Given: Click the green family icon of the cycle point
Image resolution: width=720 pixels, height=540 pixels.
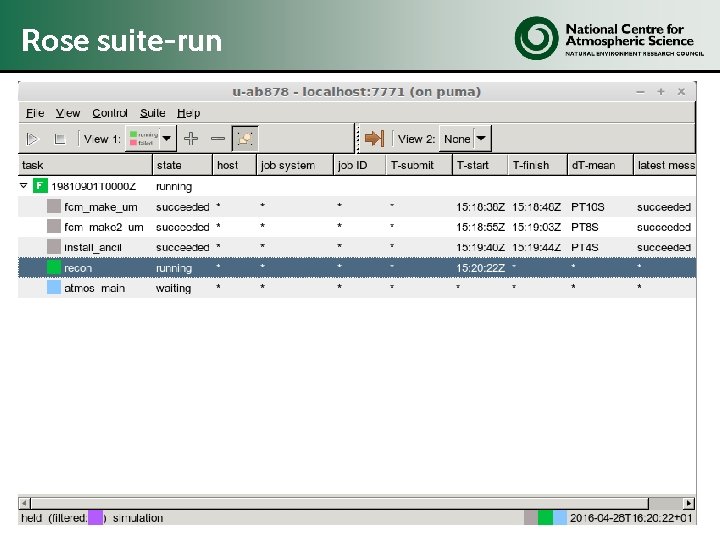Looking at the screenshot, I should pos(40,186).
